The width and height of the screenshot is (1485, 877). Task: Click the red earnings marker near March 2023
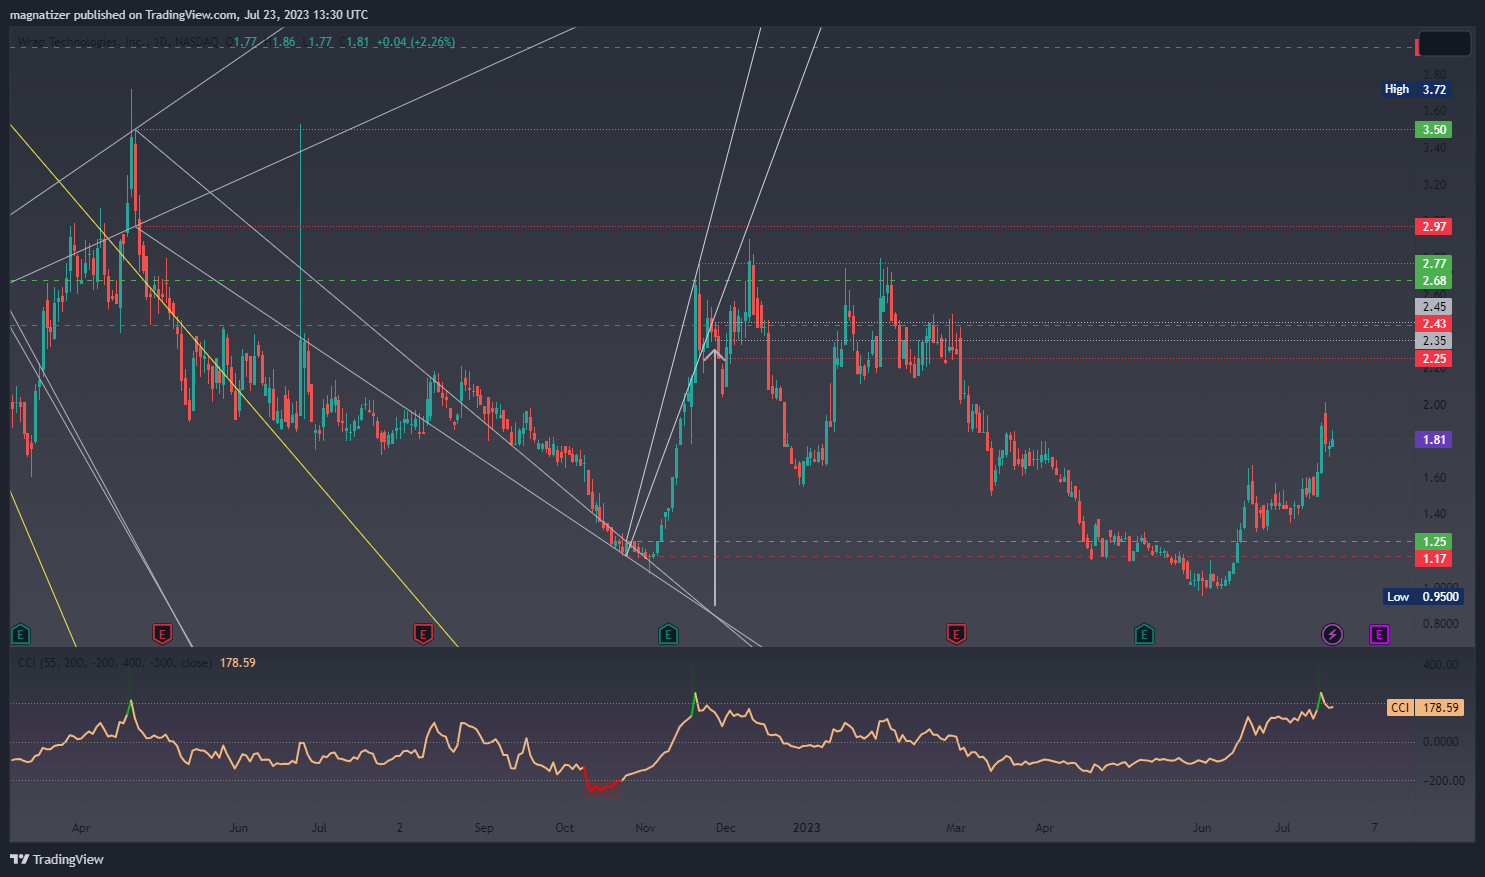(956, 634)
